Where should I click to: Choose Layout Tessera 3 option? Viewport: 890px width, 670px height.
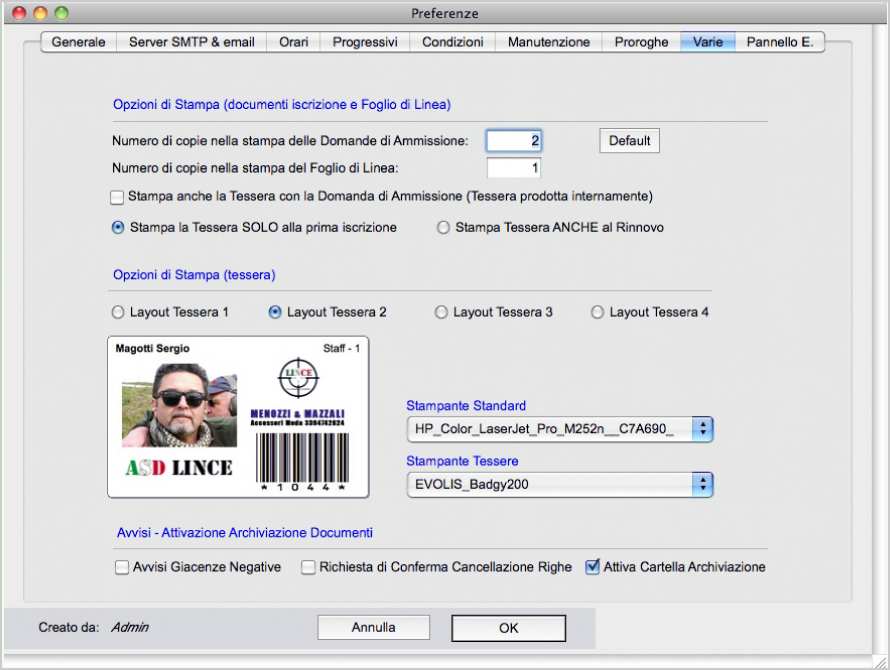coord(441,312)
